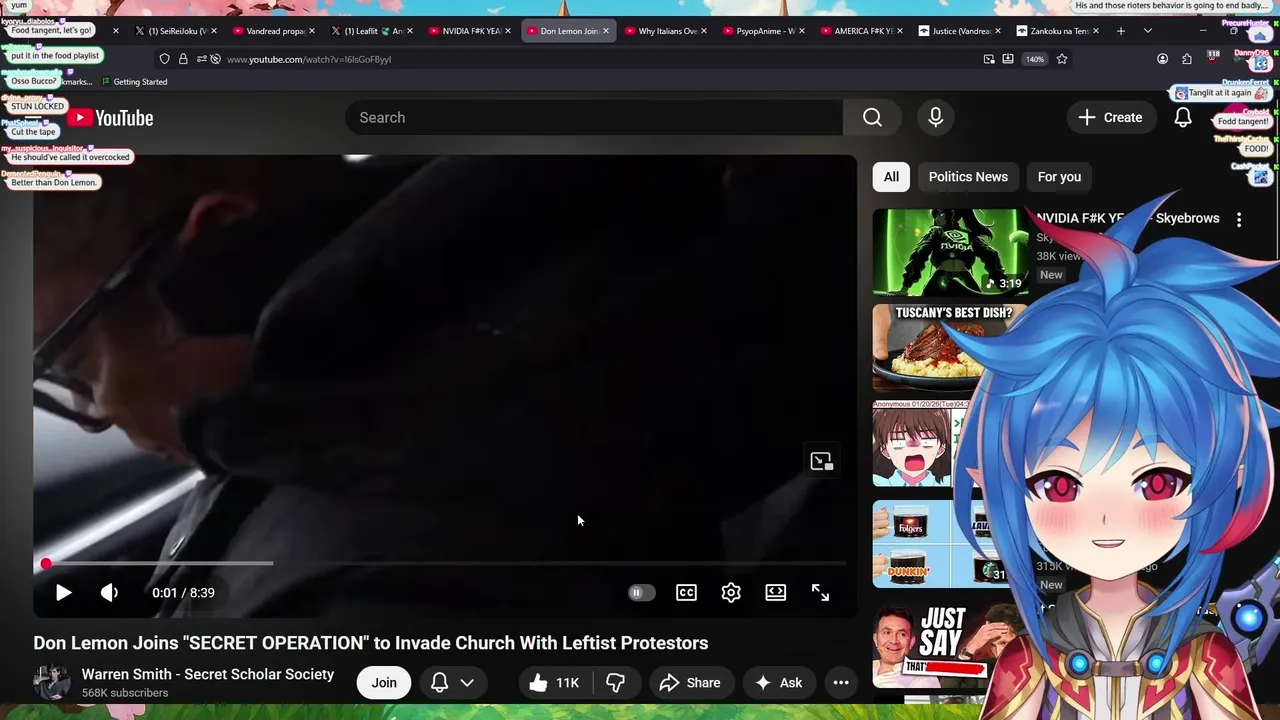Open Warren Smith channel avatar

[x=52, y=683]
